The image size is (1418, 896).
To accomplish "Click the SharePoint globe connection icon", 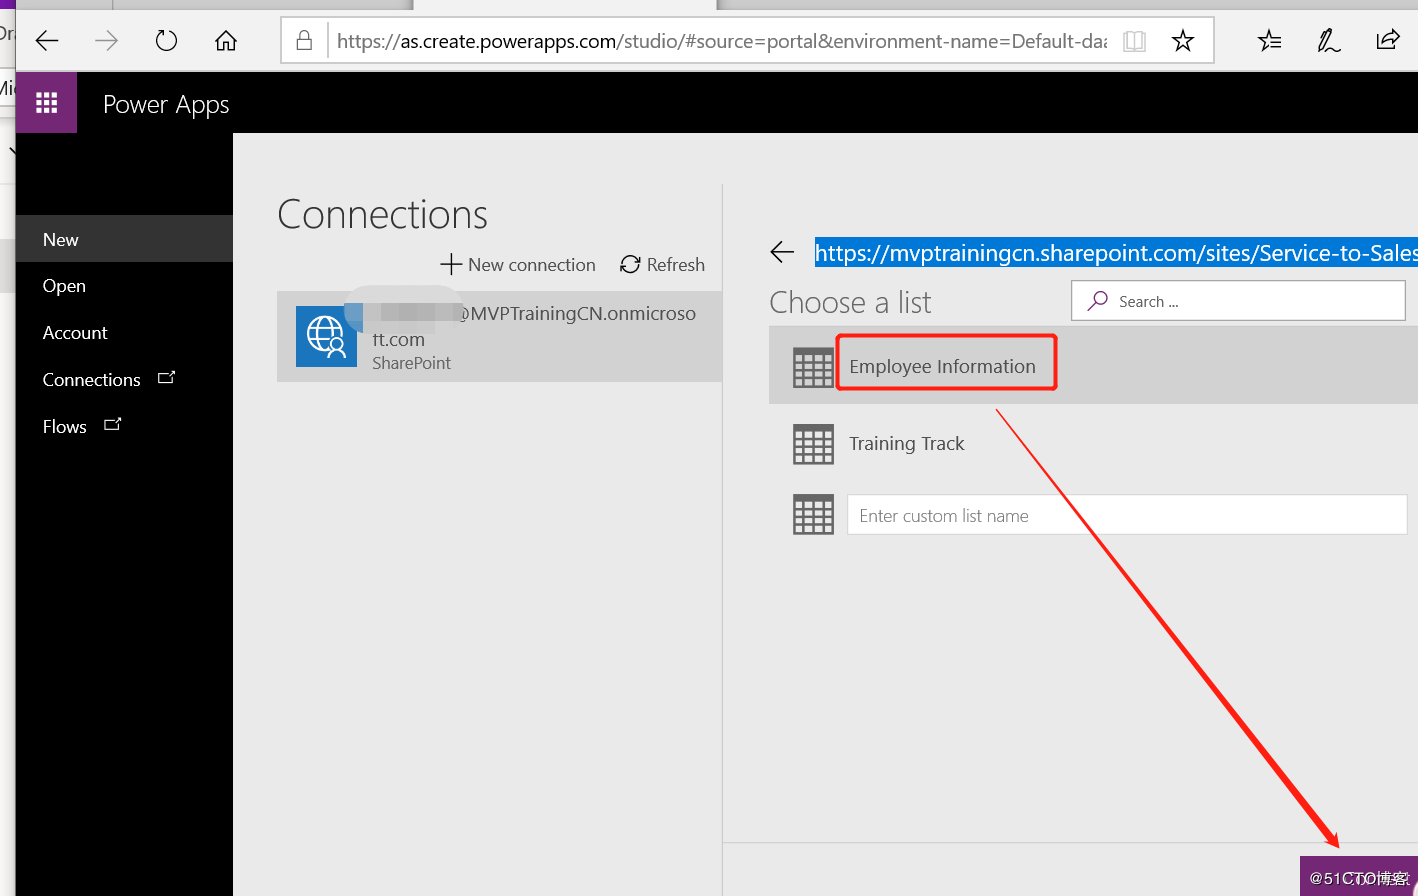I will pos(326,337).
